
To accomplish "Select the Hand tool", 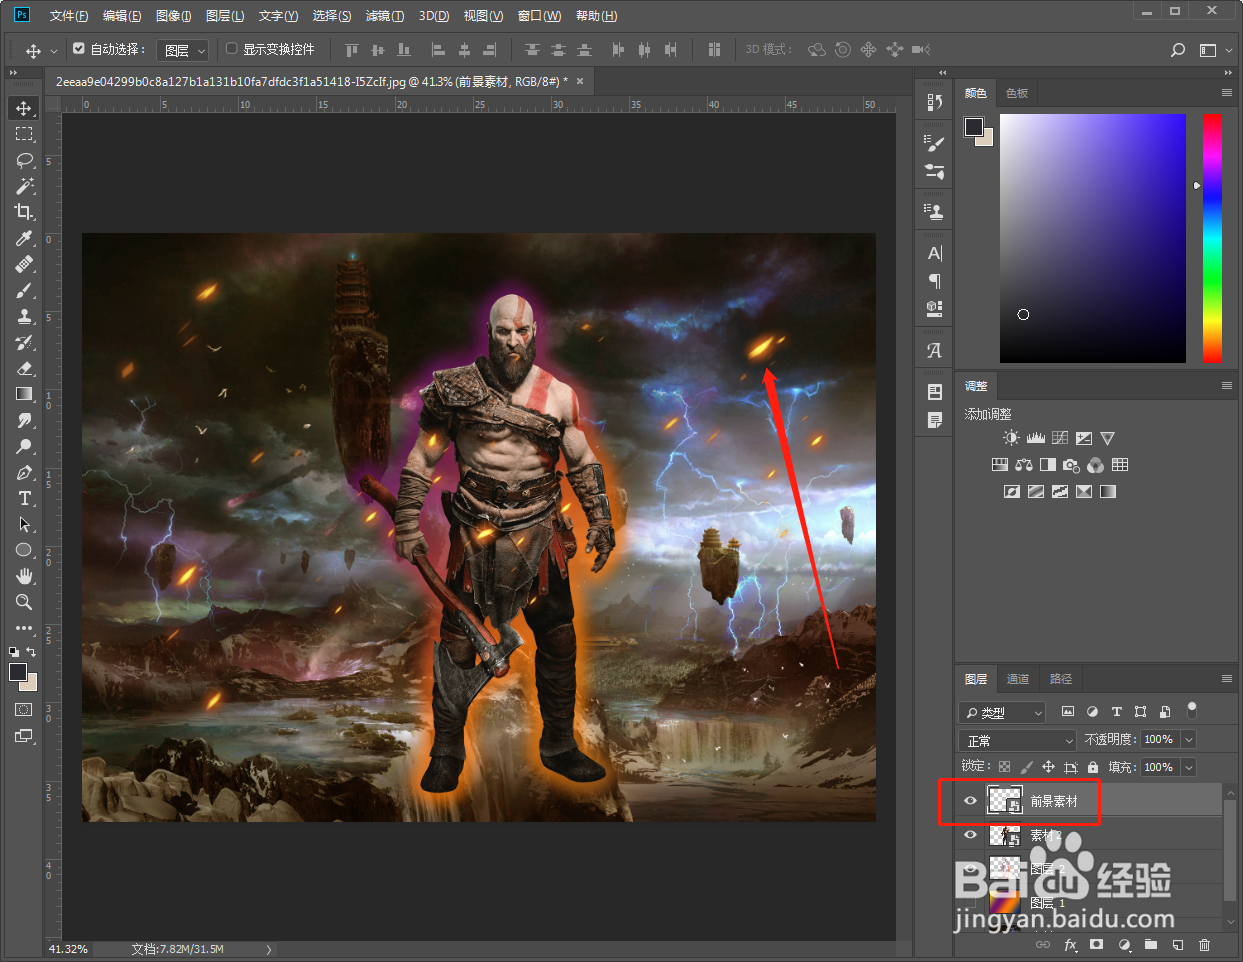I will pyautogui.click(x=24, y=576).
